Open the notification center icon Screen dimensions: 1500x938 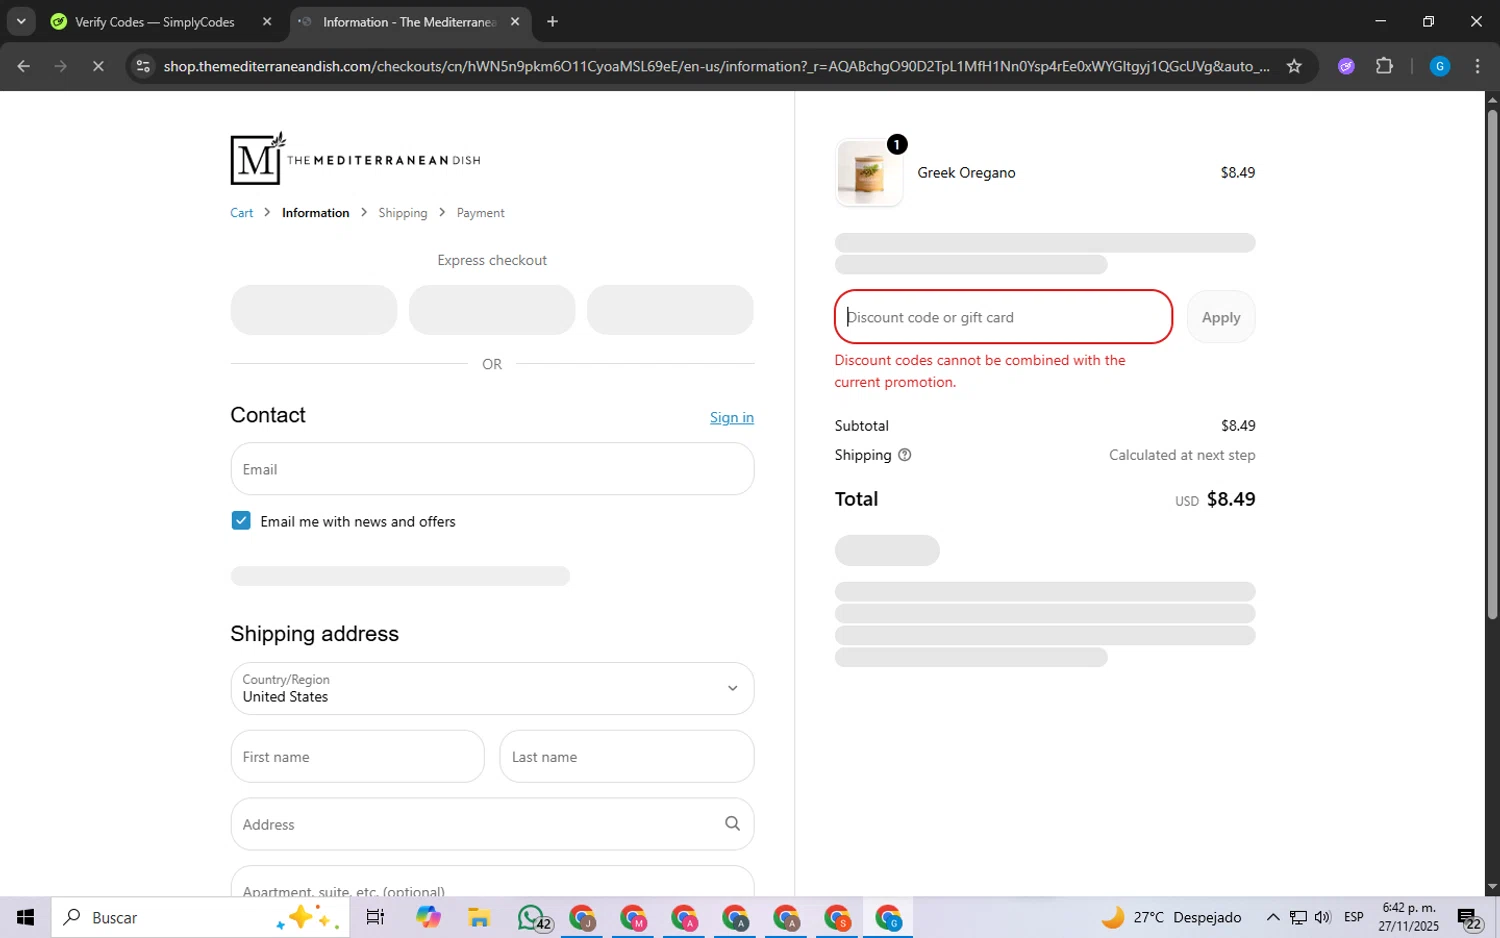(x=1469, y=918)
